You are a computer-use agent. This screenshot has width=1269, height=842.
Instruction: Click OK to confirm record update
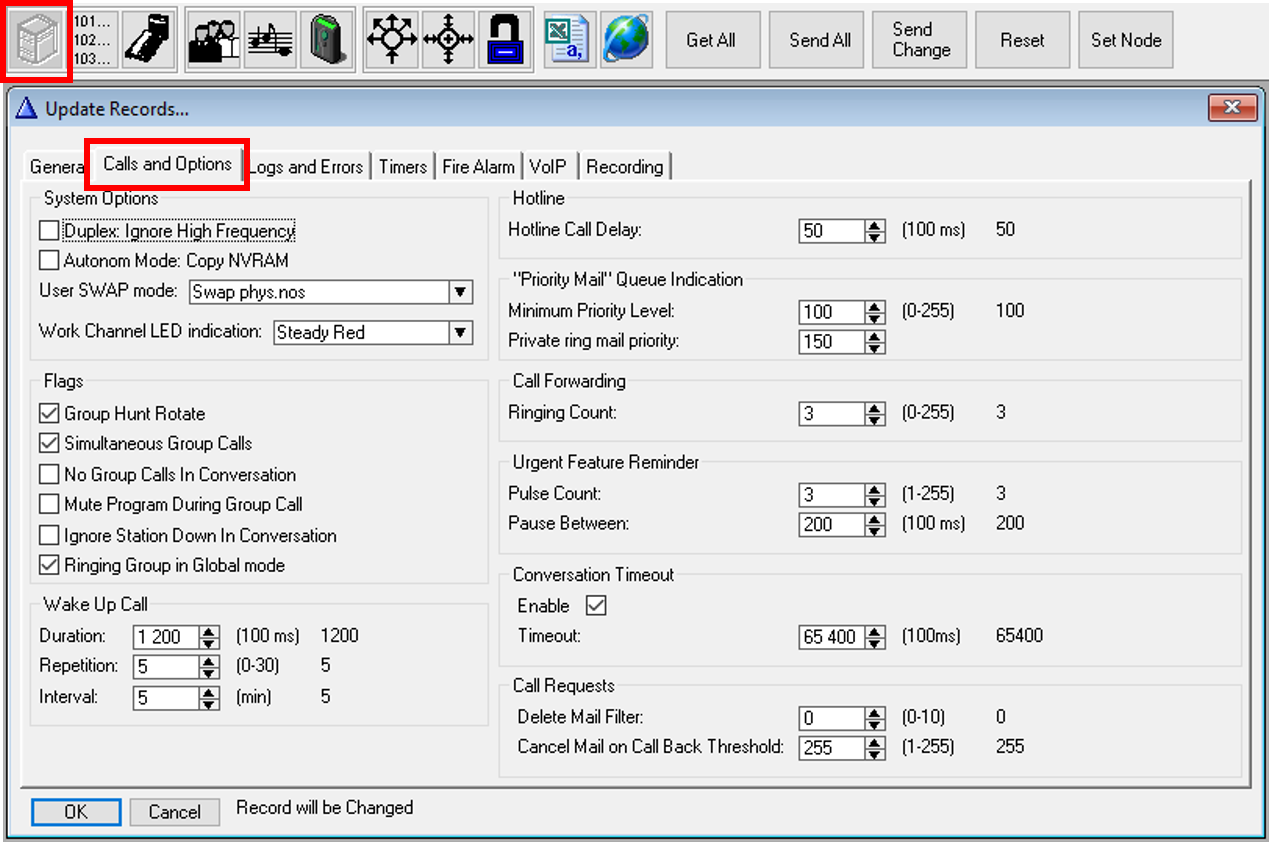coord(76,812)
